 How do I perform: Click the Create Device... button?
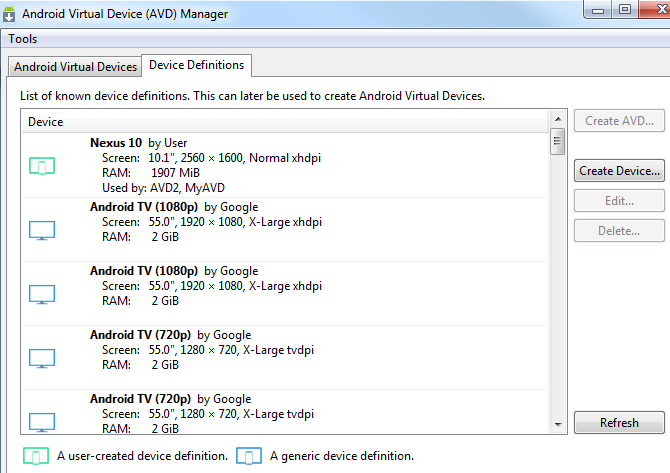click(619, 171)
